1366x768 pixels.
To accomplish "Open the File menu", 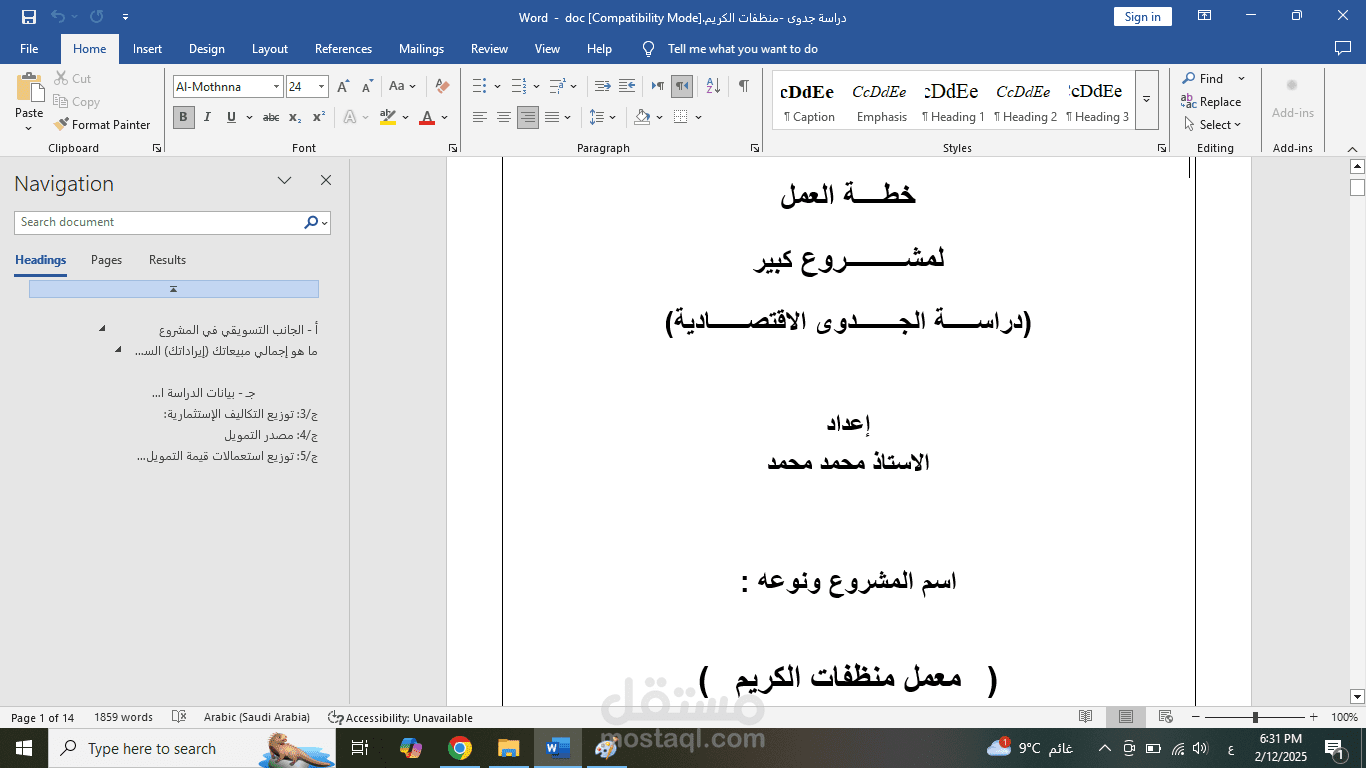I will pyautogui.click(x=29, y=48).
